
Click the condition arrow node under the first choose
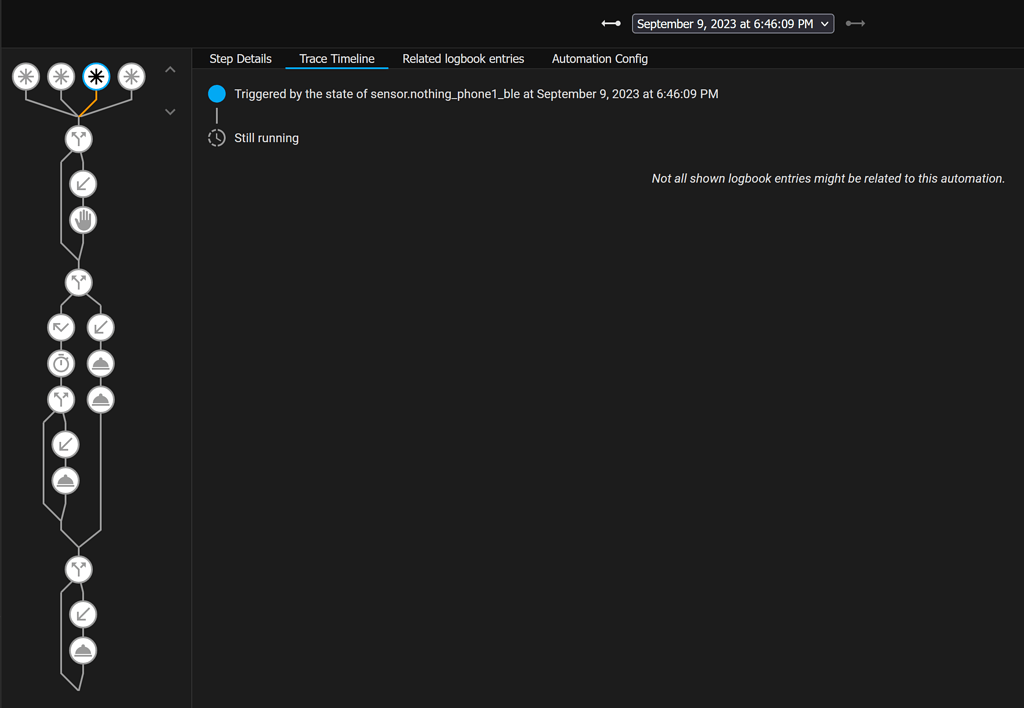[82, 183]
